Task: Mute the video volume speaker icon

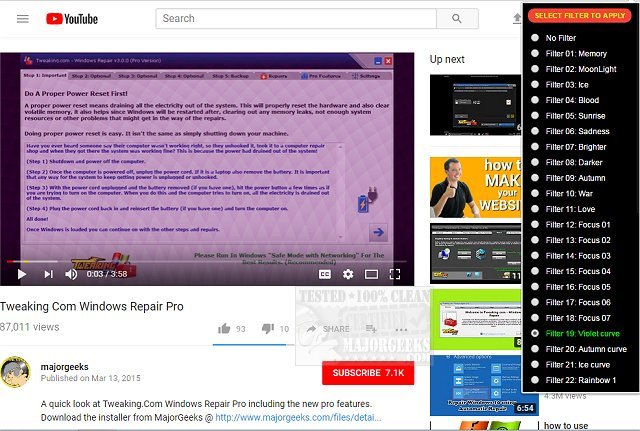Action: point(71,274)
